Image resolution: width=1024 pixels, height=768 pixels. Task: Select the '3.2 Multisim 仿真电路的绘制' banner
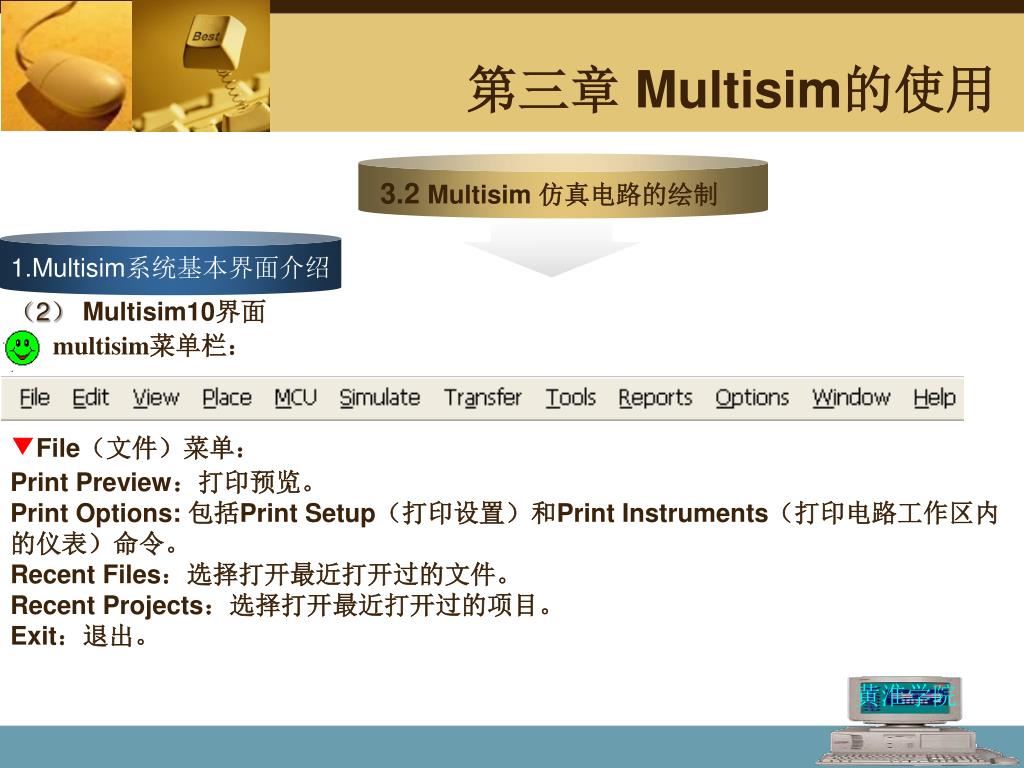[x=562, y=185]
